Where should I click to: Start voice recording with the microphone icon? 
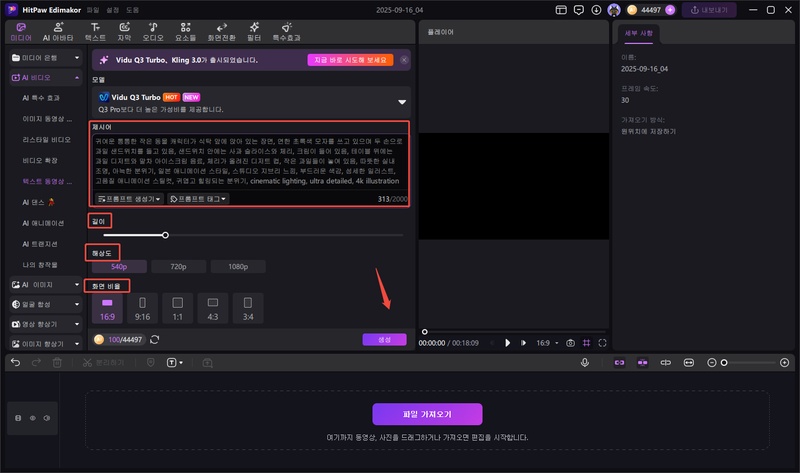coord(585,362)
